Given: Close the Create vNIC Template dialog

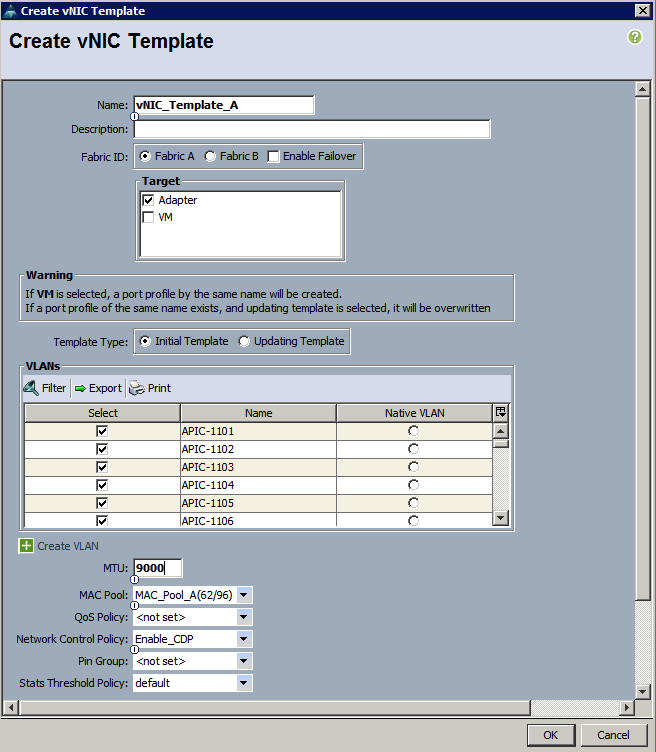Looking at the screenshot, I should (x=643, y=11).
